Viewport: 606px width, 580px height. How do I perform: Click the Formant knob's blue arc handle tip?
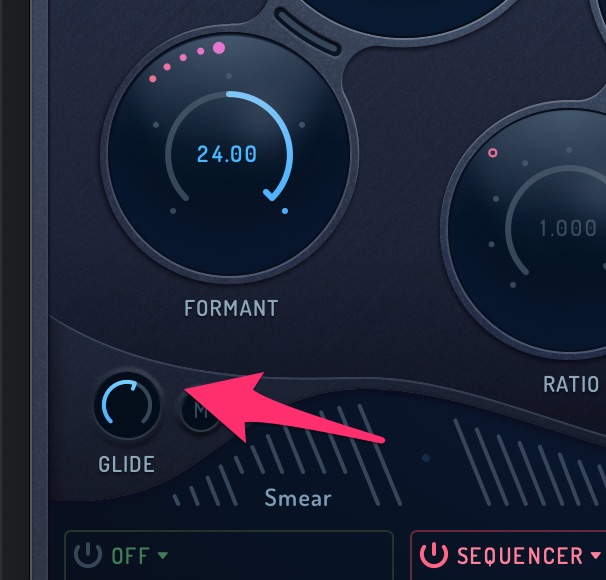(271, 194)
